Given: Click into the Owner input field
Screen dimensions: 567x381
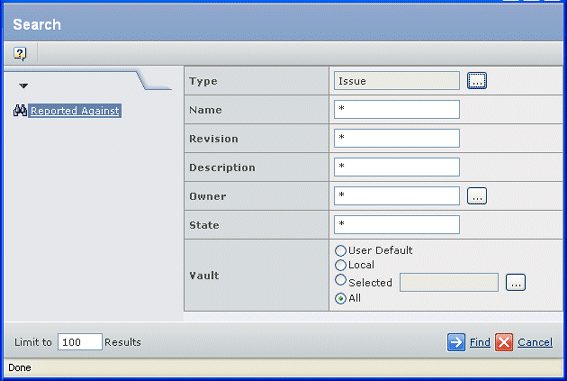Looking at the screenshot, I should [x=397, y=196].
